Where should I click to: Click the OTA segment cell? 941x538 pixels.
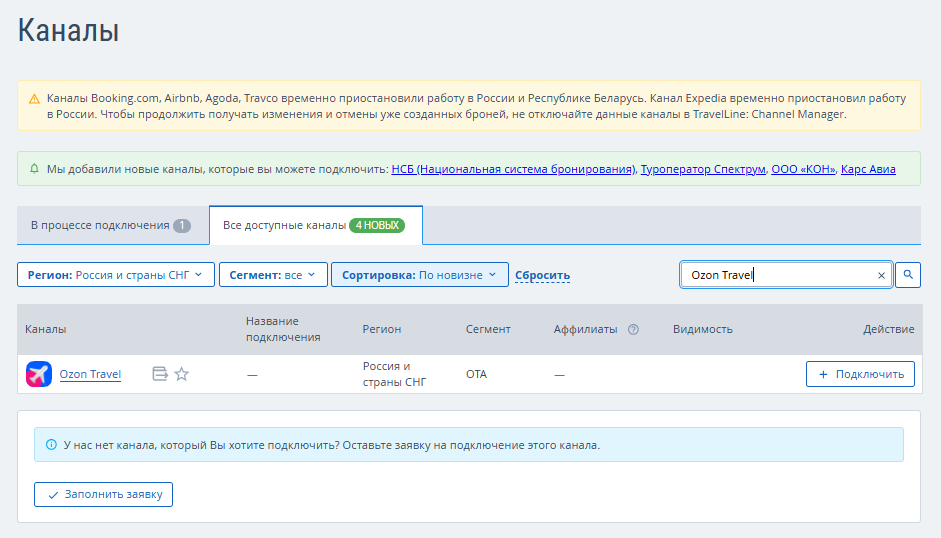coord(477,374)
